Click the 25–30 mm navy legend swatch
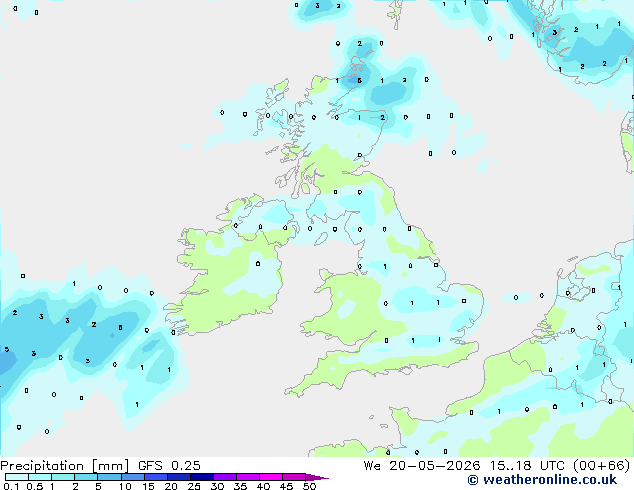The width and height of the screenshot is (634, 490). (x=202, y=477)
